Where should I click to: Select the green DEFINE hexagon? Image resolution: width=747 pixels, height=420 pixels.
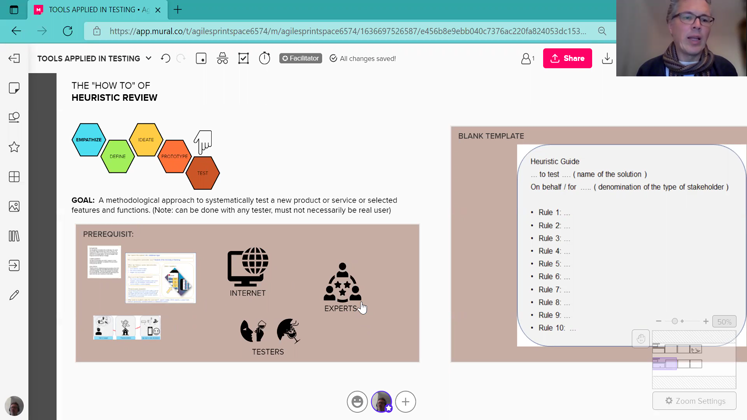point(117,156)
